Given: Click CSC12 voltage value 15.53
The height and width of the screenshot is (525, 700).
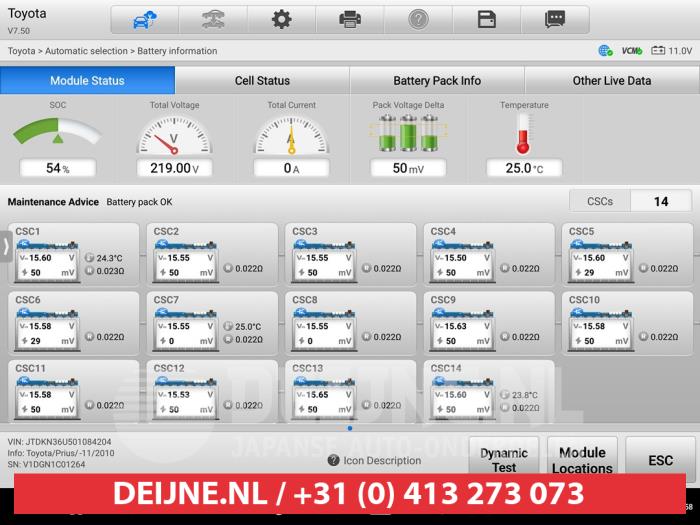Looking at the screenshot, I should pyautogui.click(x=178, y=395).
